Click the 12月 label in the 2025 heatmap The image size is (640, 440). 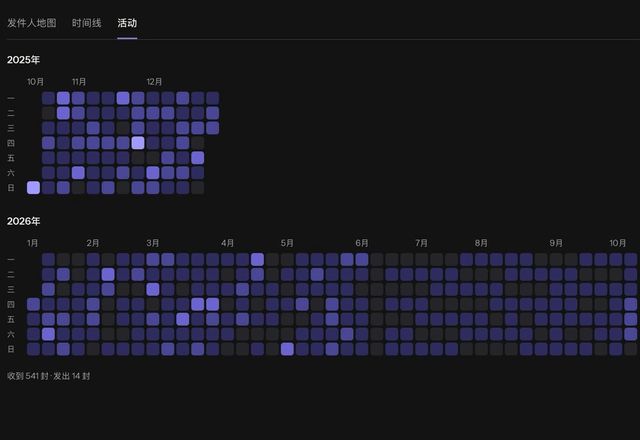coord(154,82)
